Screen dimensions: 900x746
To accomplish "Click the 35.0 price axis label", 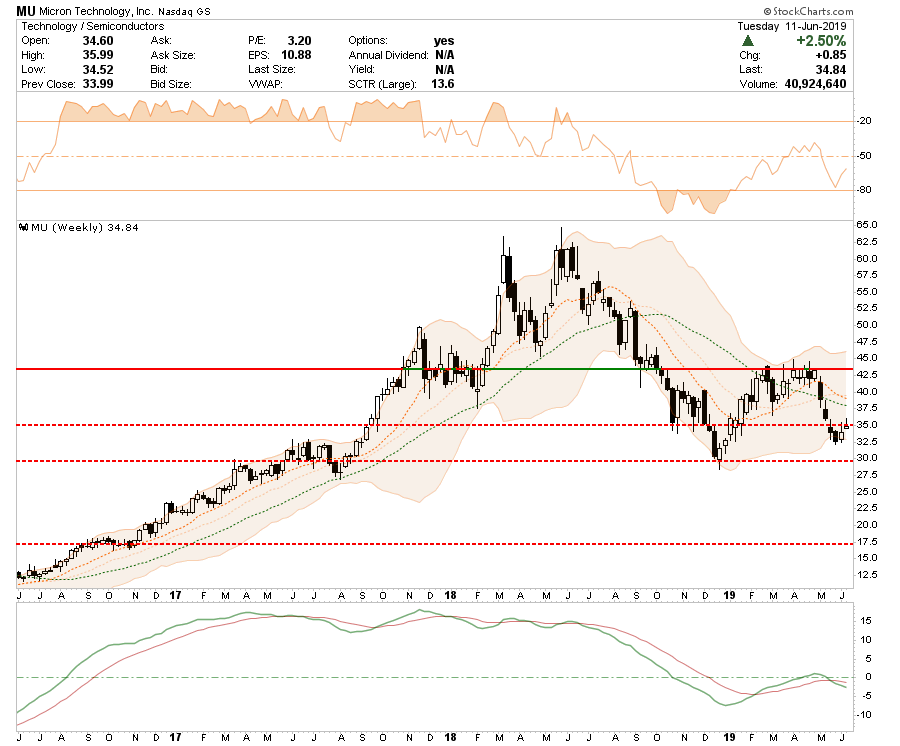I will pyautogui.click(x=867, y=425).
